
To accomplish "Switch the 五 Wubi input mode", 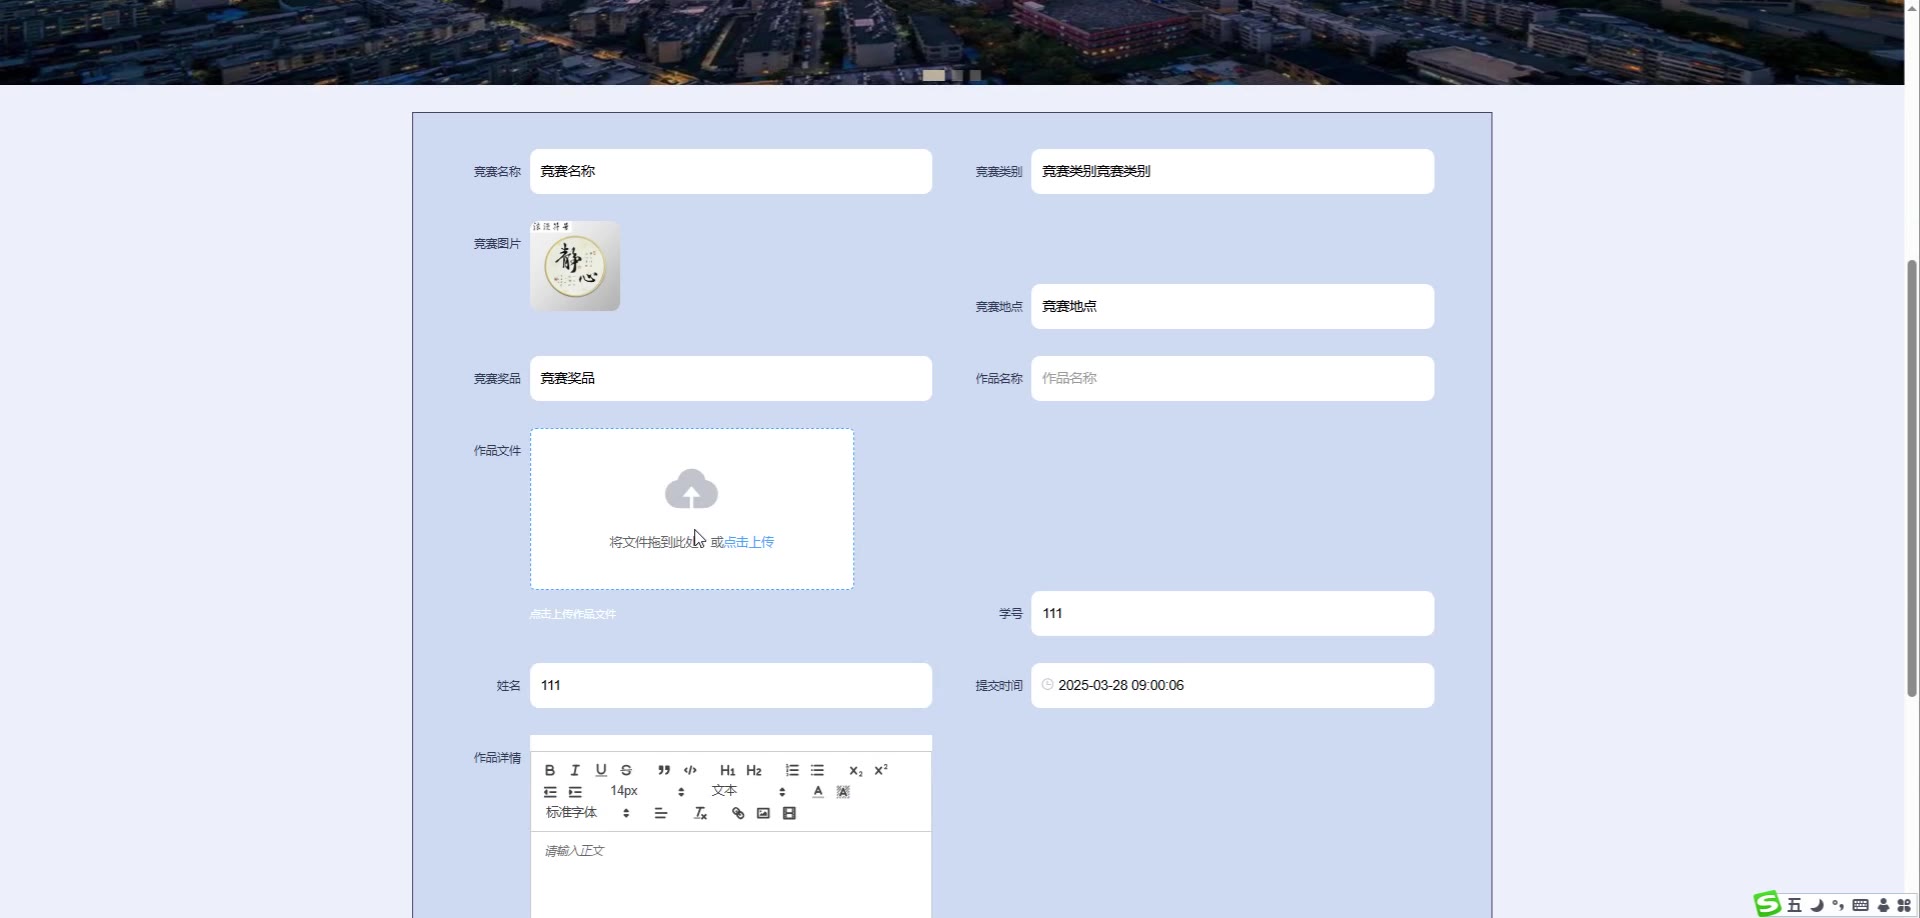I will pos(1794,905).
